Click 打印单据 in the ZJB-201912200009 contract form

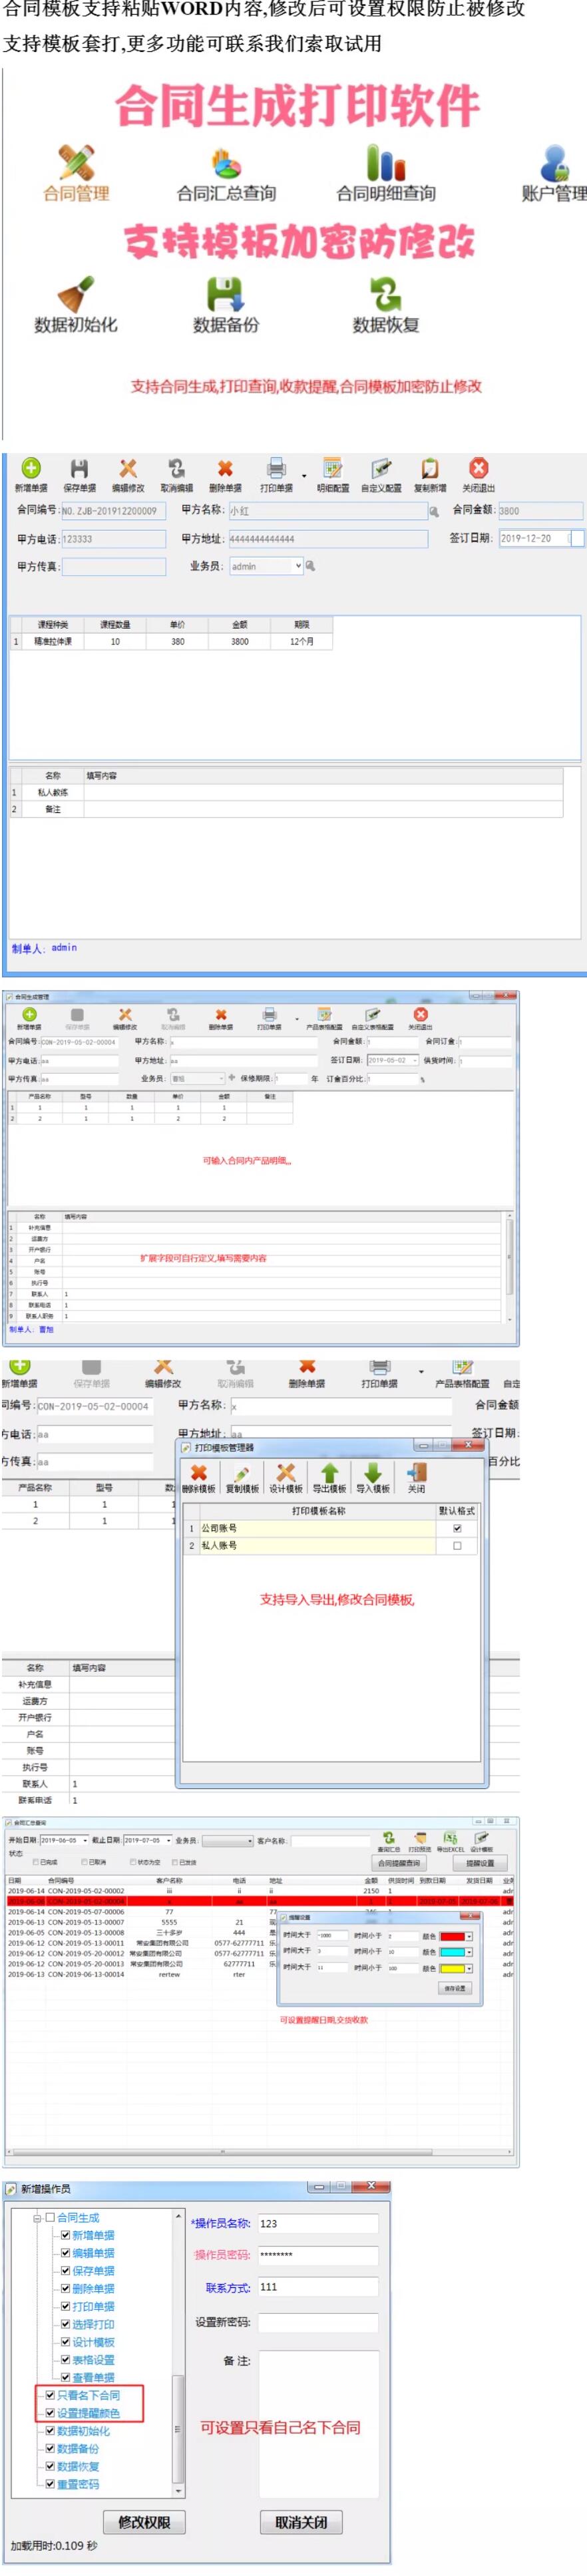276,475
